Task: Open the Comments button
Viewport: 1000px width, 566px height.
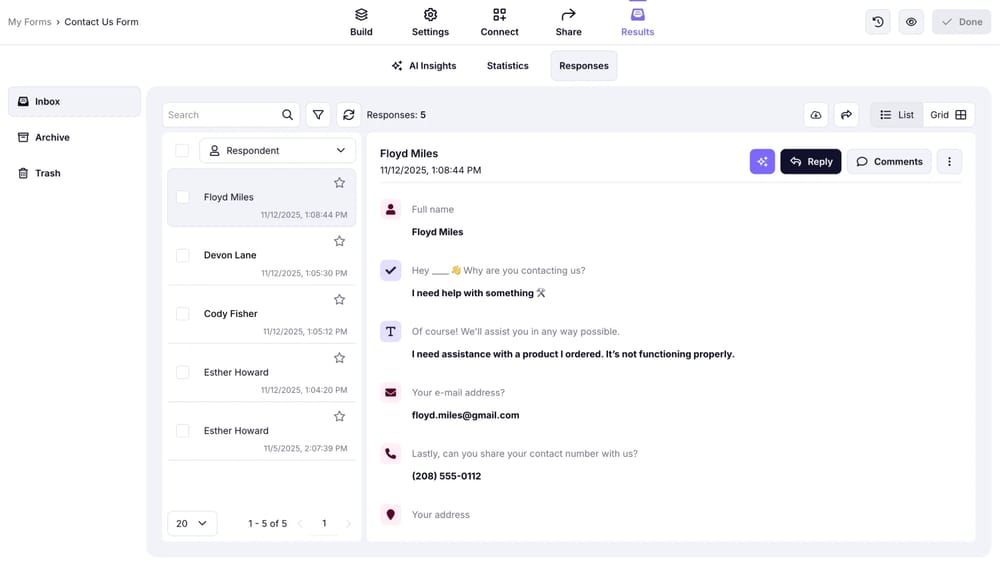Action: [889, 161]
